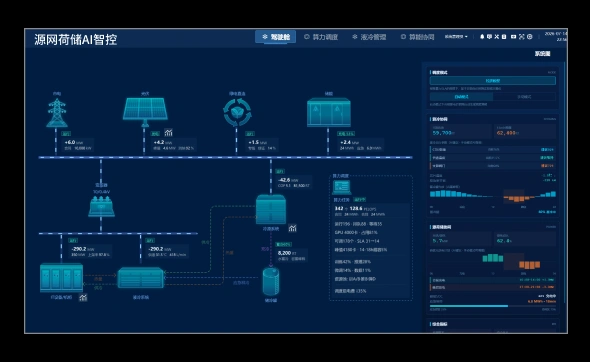Click the first row's cyan action tag

[547, 150]
